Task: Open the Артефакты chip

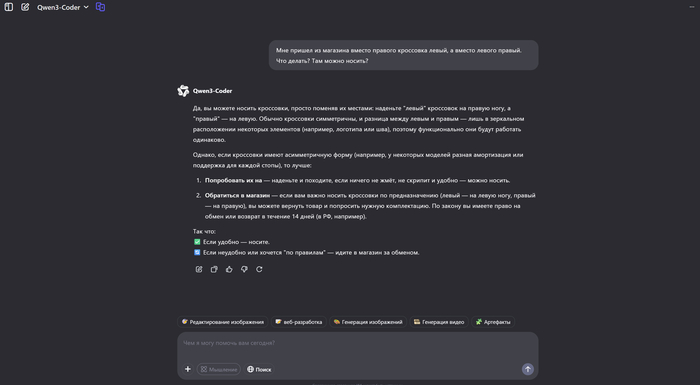Action: coord(493,322)
